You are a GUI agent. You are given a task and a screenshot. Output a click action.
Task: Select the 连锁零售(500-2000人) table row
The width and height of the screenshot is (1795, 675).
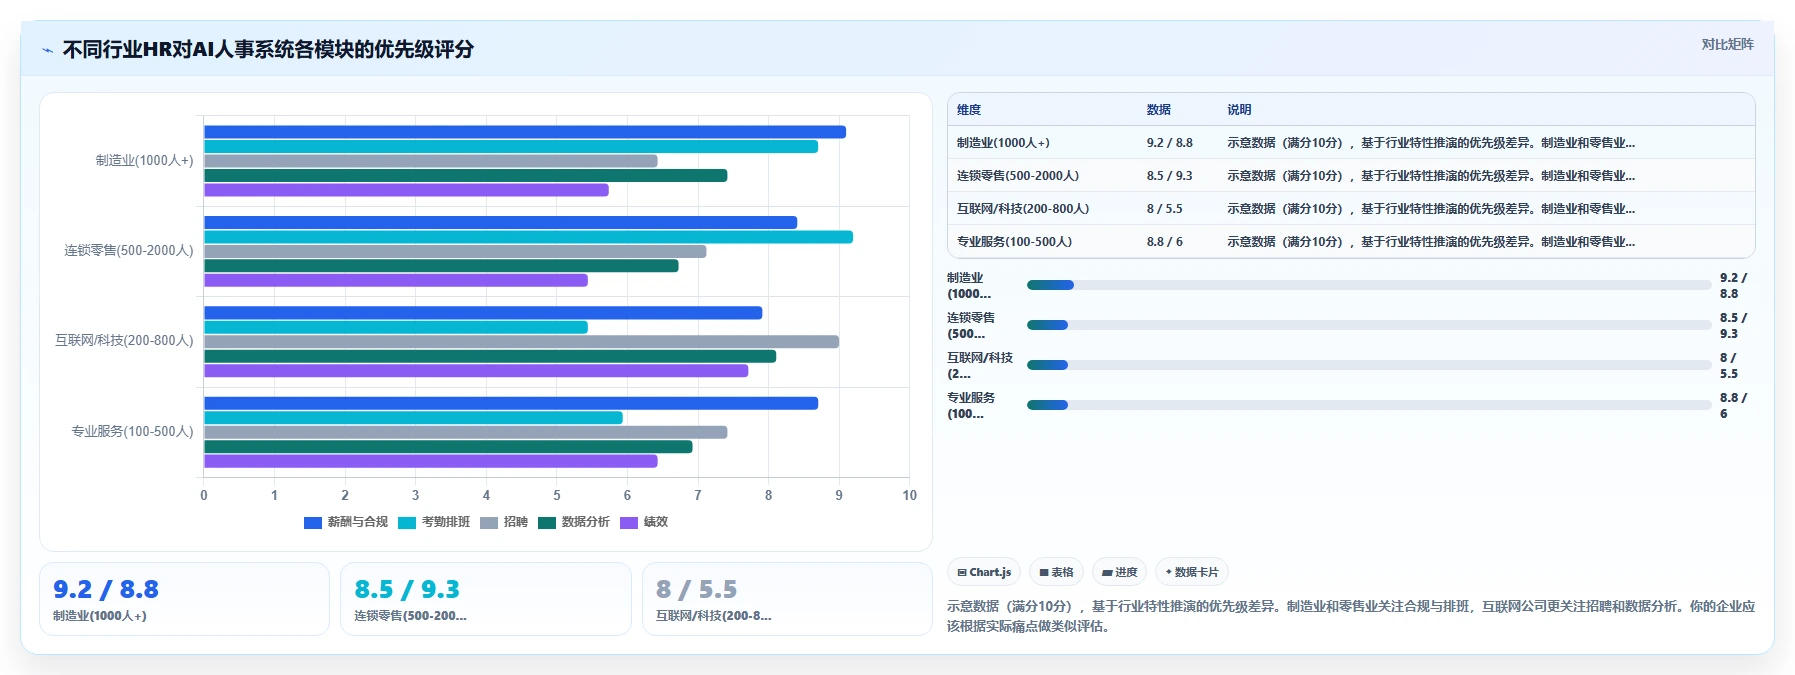[1351, 175]
